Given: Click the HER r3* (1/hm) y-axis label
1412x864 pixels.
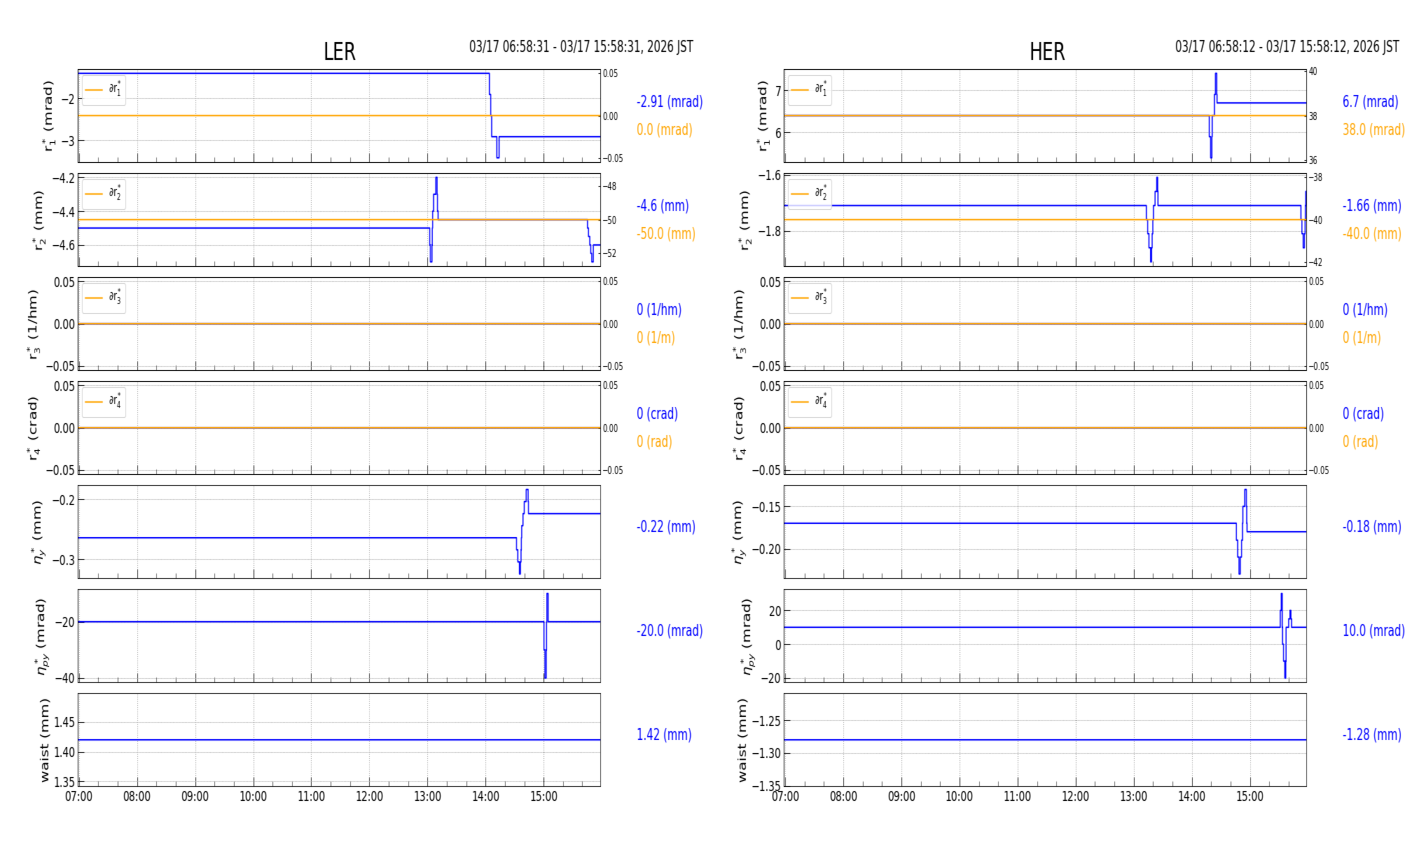Looking at the screenshot, I should click(739, 324).
